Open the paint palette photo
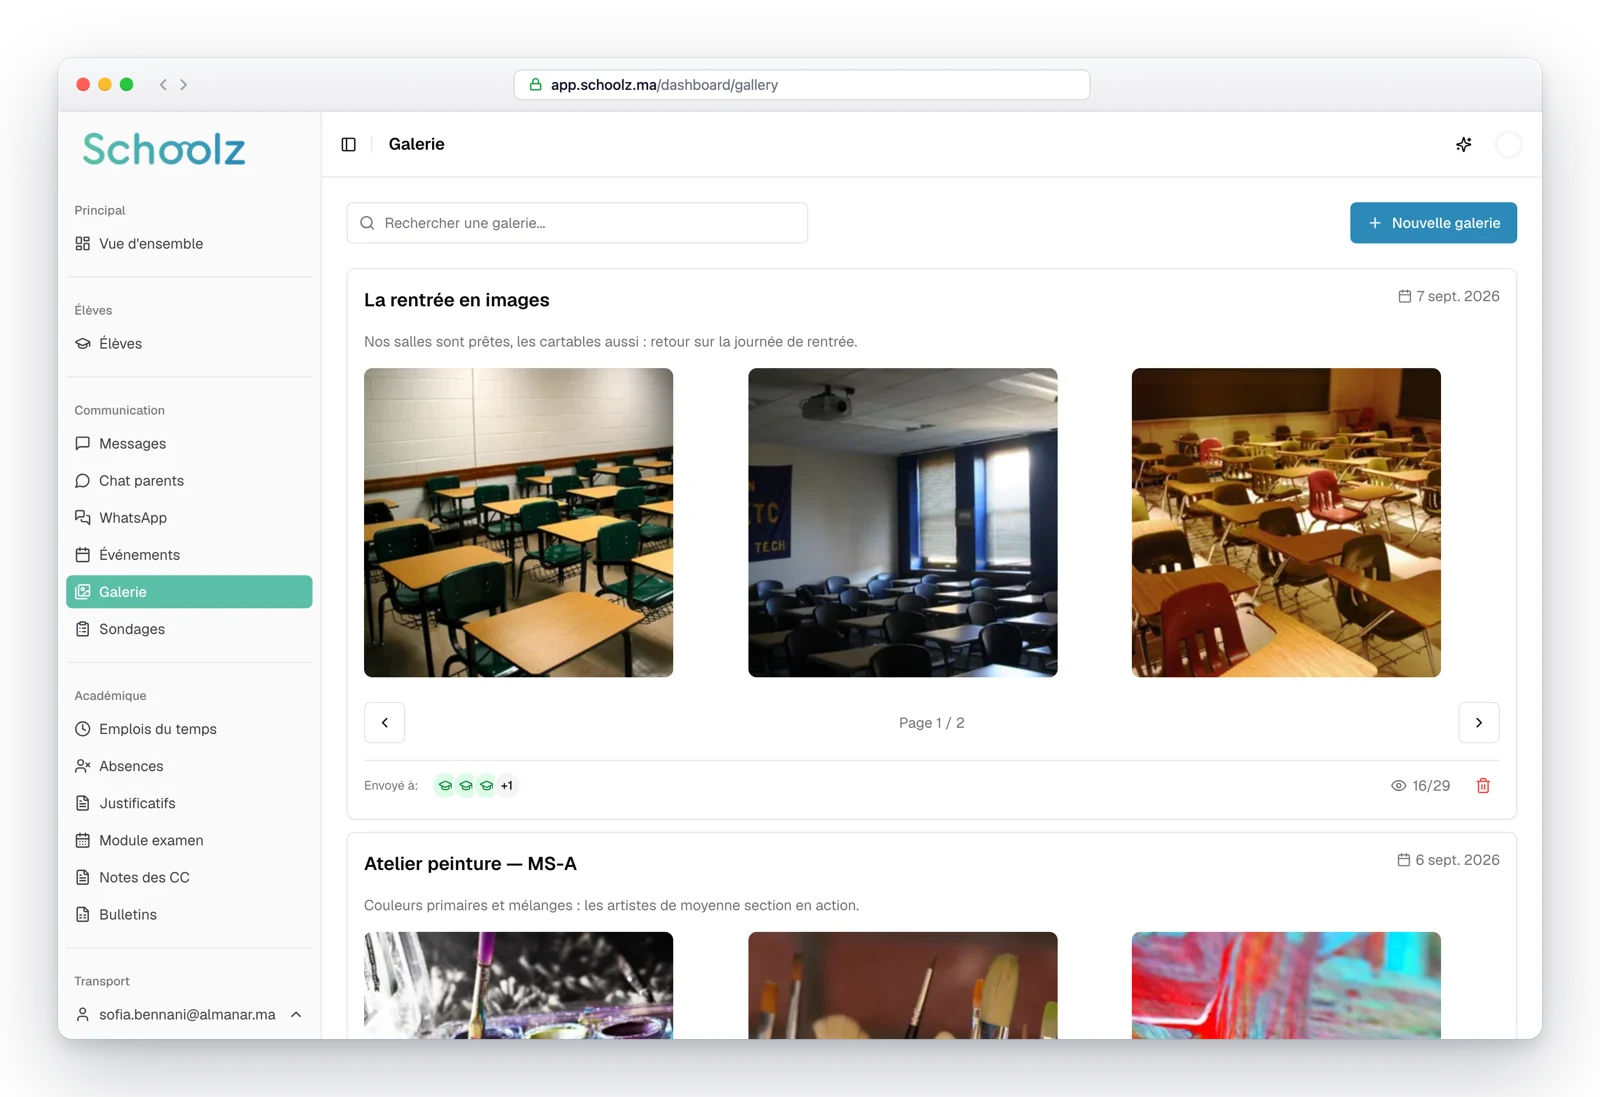The height and width of the screenshot is (1097, 1600). [518, 985]
